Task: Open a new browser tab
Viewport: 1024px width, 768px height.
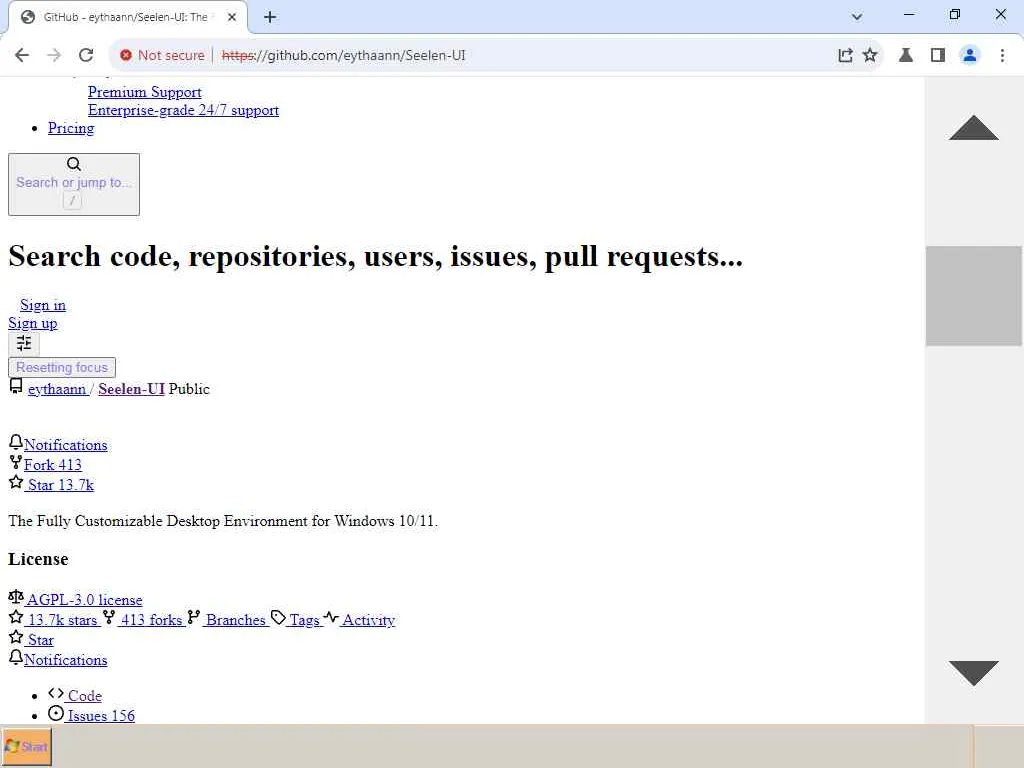Action: (270, 17)
